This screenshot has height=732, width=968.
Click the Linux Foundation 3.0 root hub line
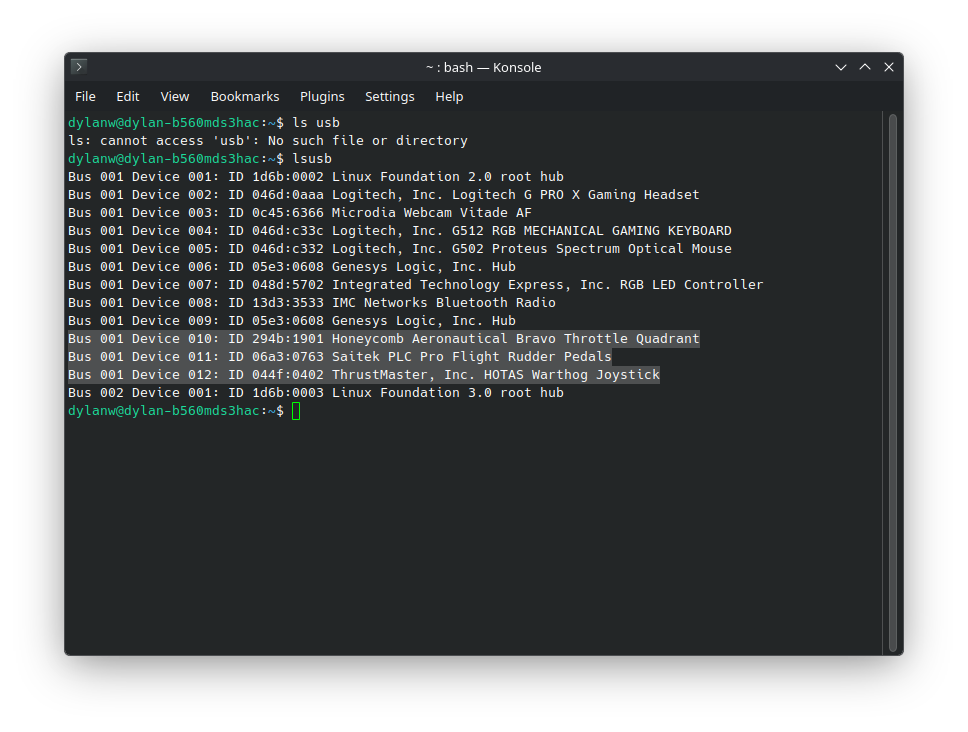click(315, 393)
